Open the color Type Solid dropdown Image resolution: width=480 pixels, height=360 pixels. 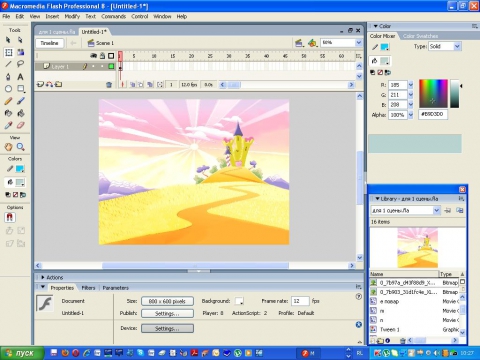tap(457, 46)
